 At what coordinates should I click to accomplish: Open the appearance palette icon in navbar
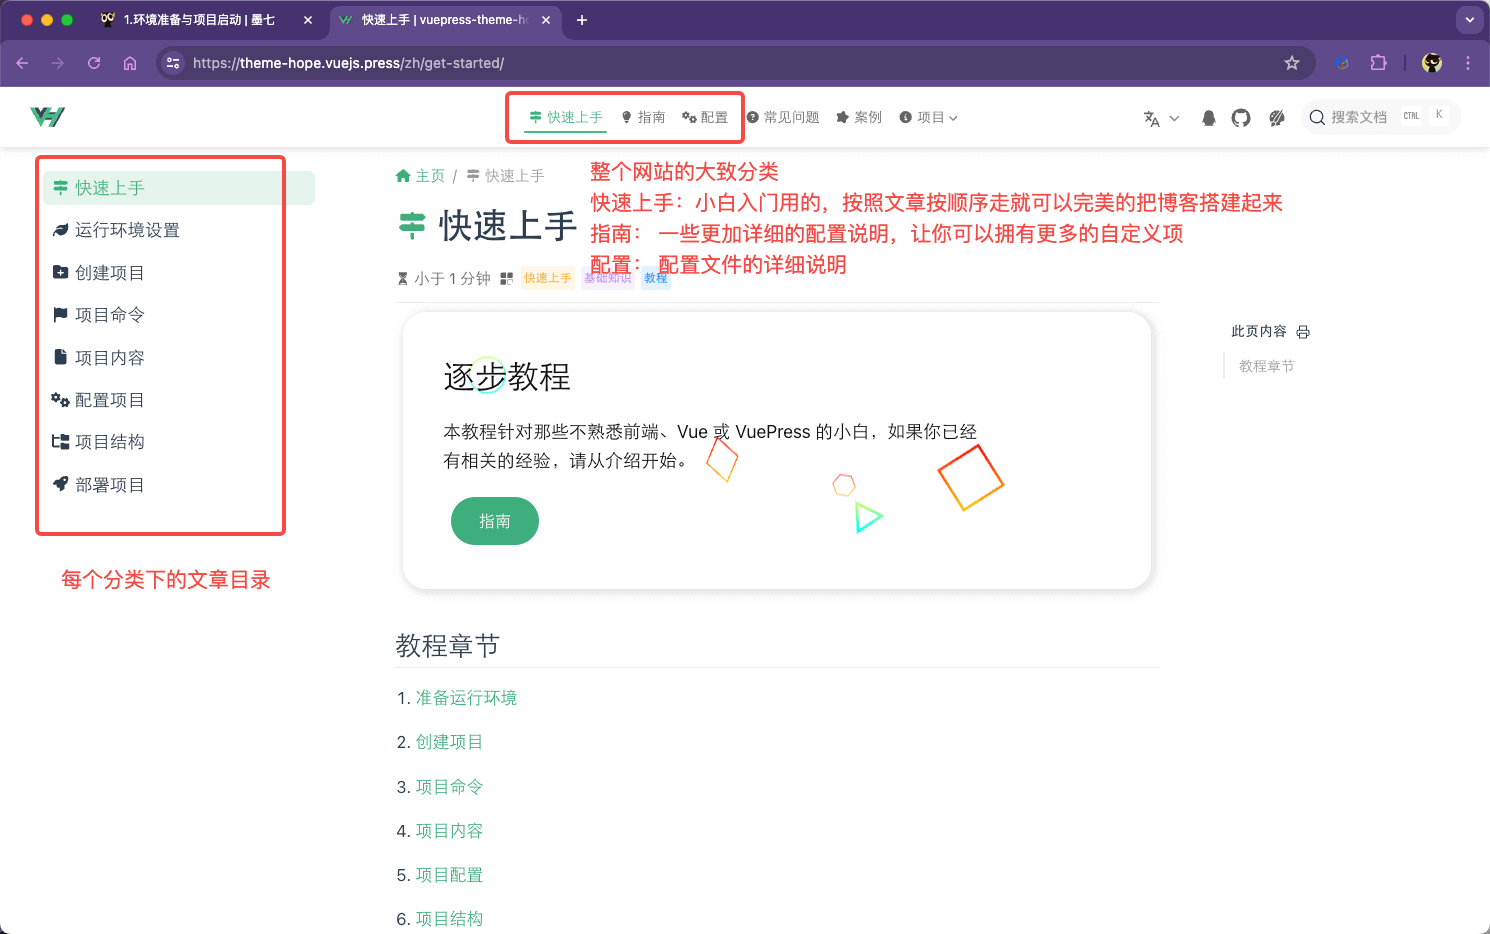click(x=1277, y=118)
